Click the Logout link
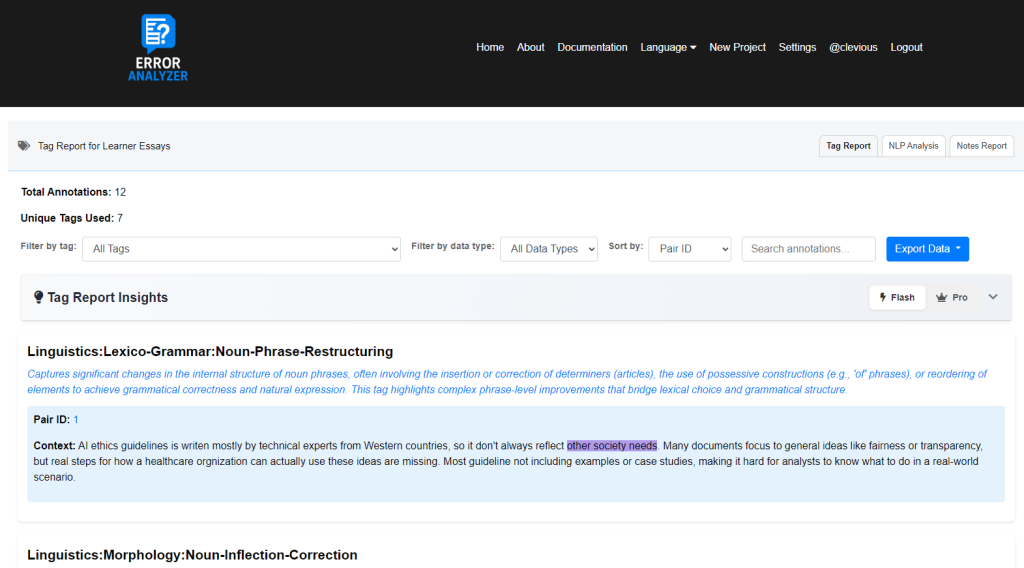This screenshot has width=1024, height=568. point(906,47)
